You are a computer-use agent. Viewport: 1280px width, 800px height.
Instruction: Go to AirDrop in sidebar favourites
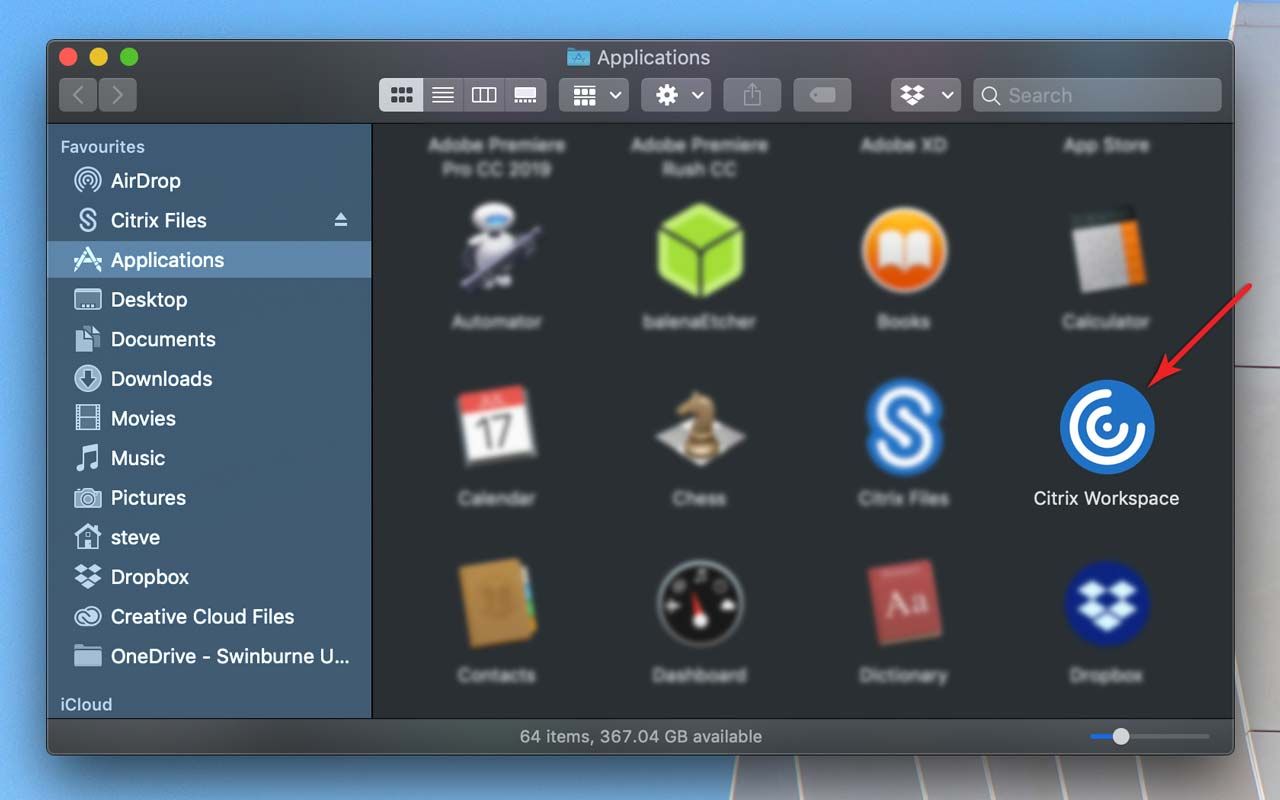click(145, 181)
